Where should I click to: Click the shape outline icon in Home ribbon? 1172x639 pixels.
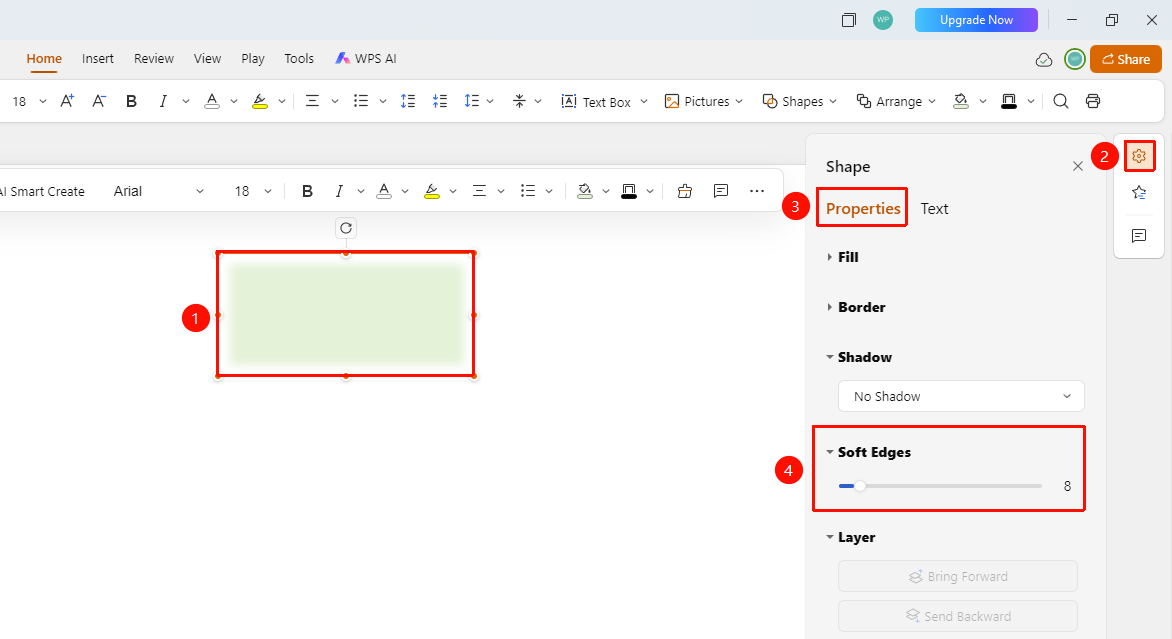point(1009,101)
